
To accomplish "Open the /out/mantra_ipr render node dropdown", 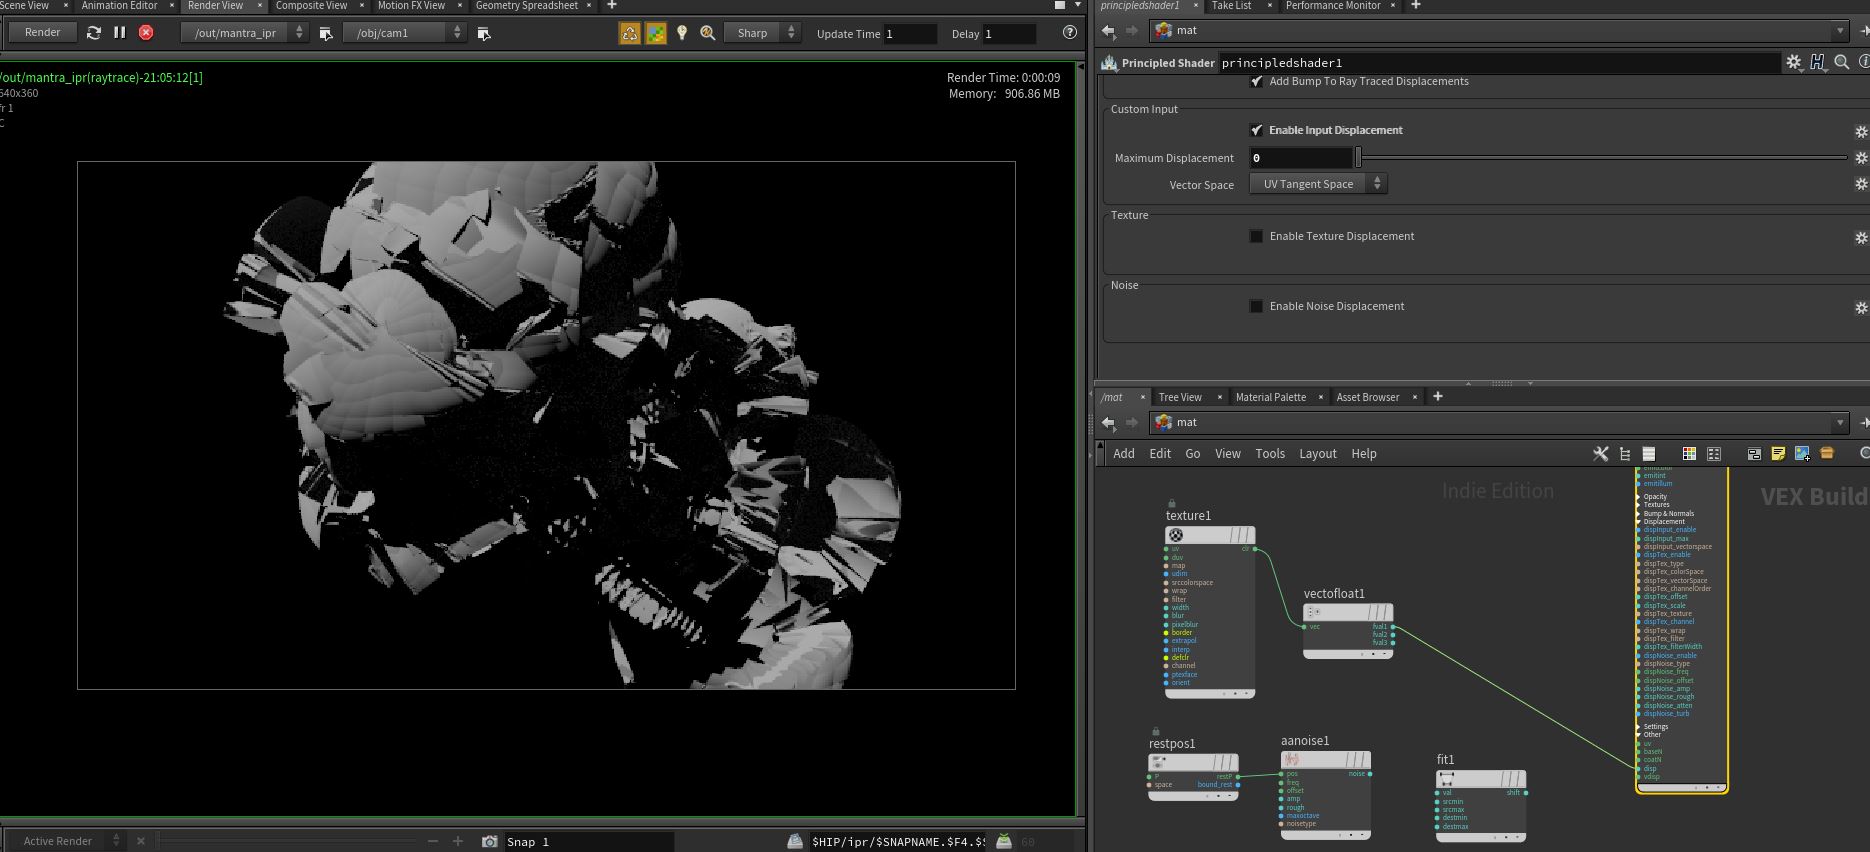I will click(244, 33).
